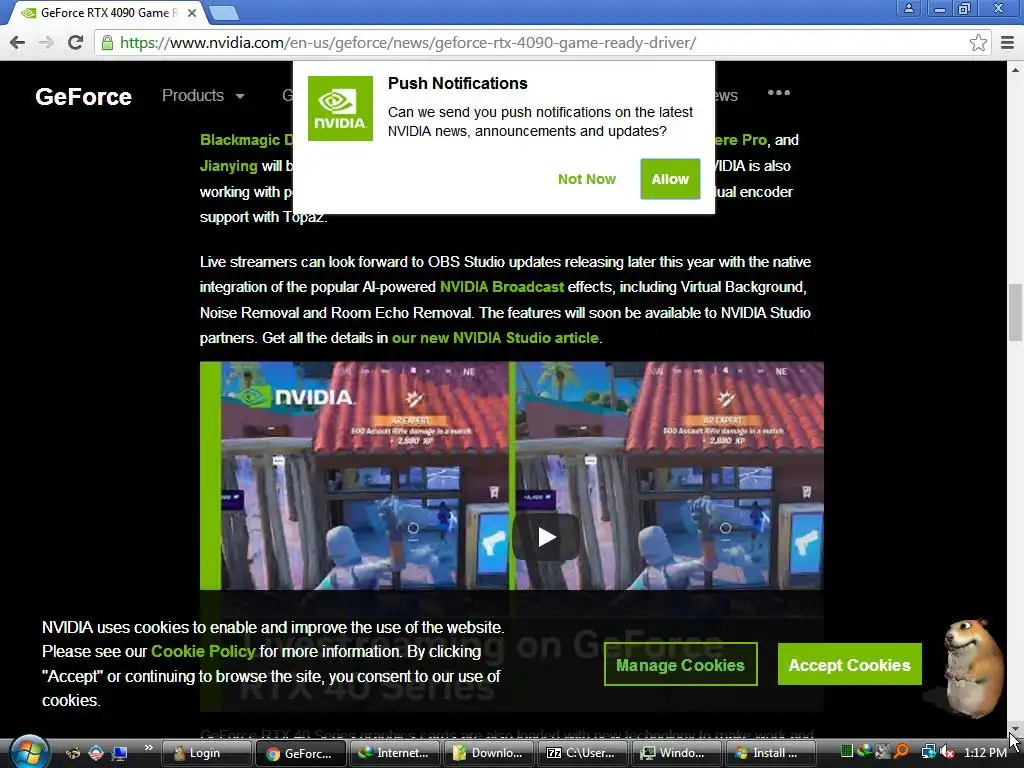Open the Blackmagic link in the article
The height and width of the screenshot is (768, 1024).
(246, 140)
